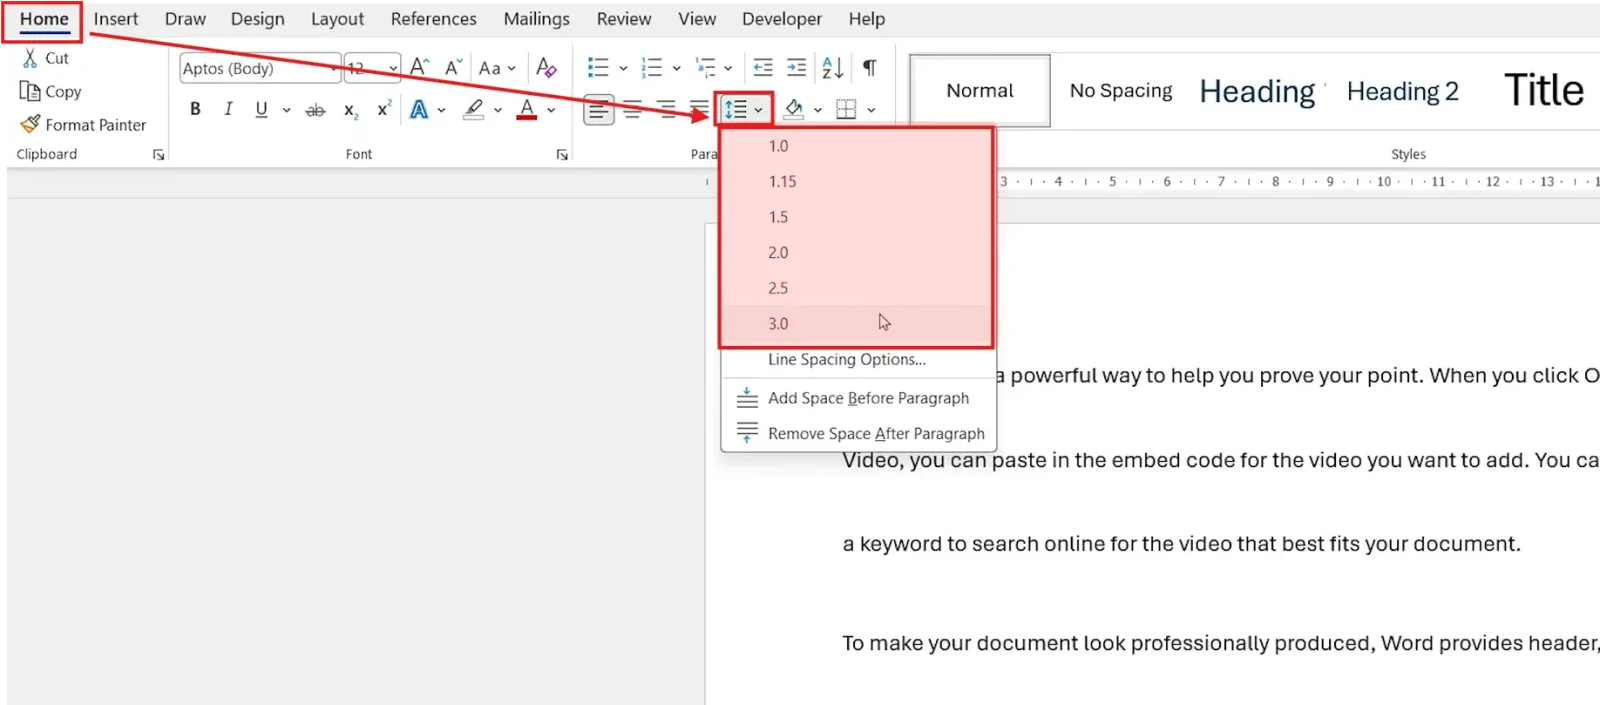Open the Layout tab
This screenshot has height=705, width=1600.
[x=337, y=19]
